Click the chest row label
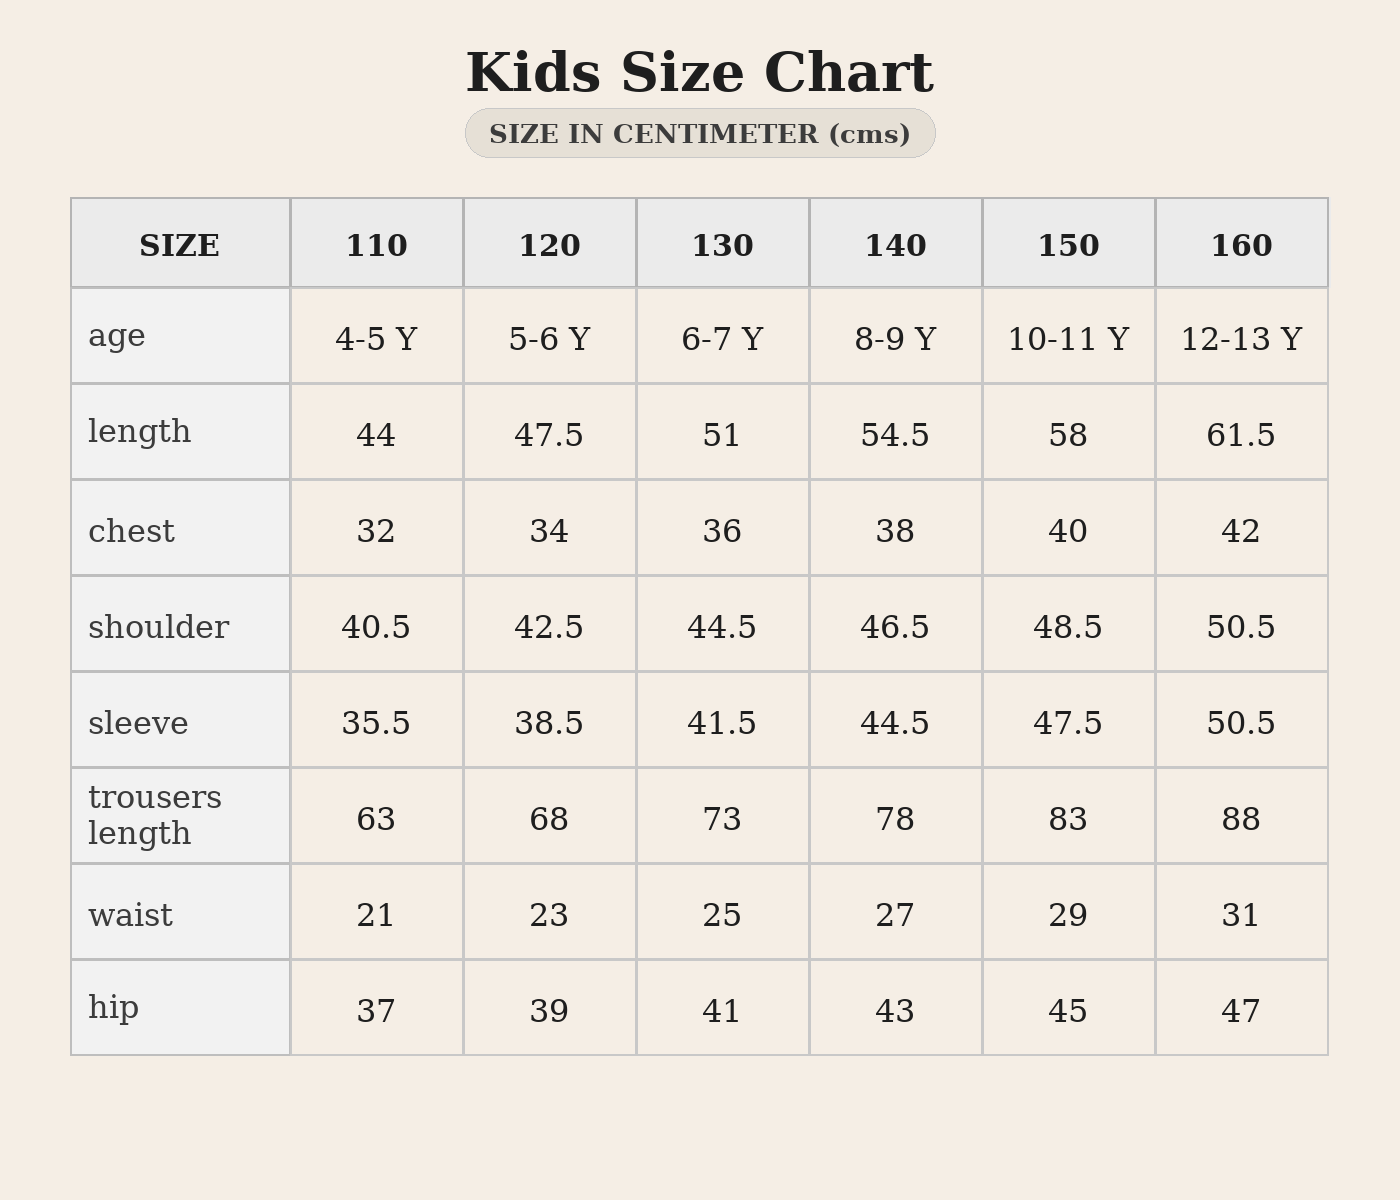Screen dimensions: 1400x1200 [x=131, y=531]
